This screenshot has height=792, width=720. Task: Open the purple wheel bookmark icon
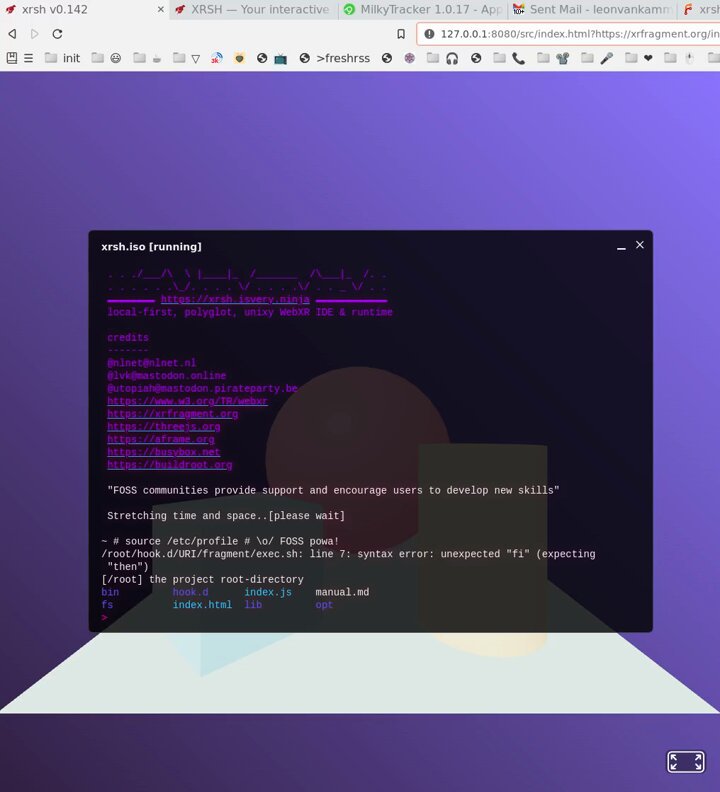409,58
